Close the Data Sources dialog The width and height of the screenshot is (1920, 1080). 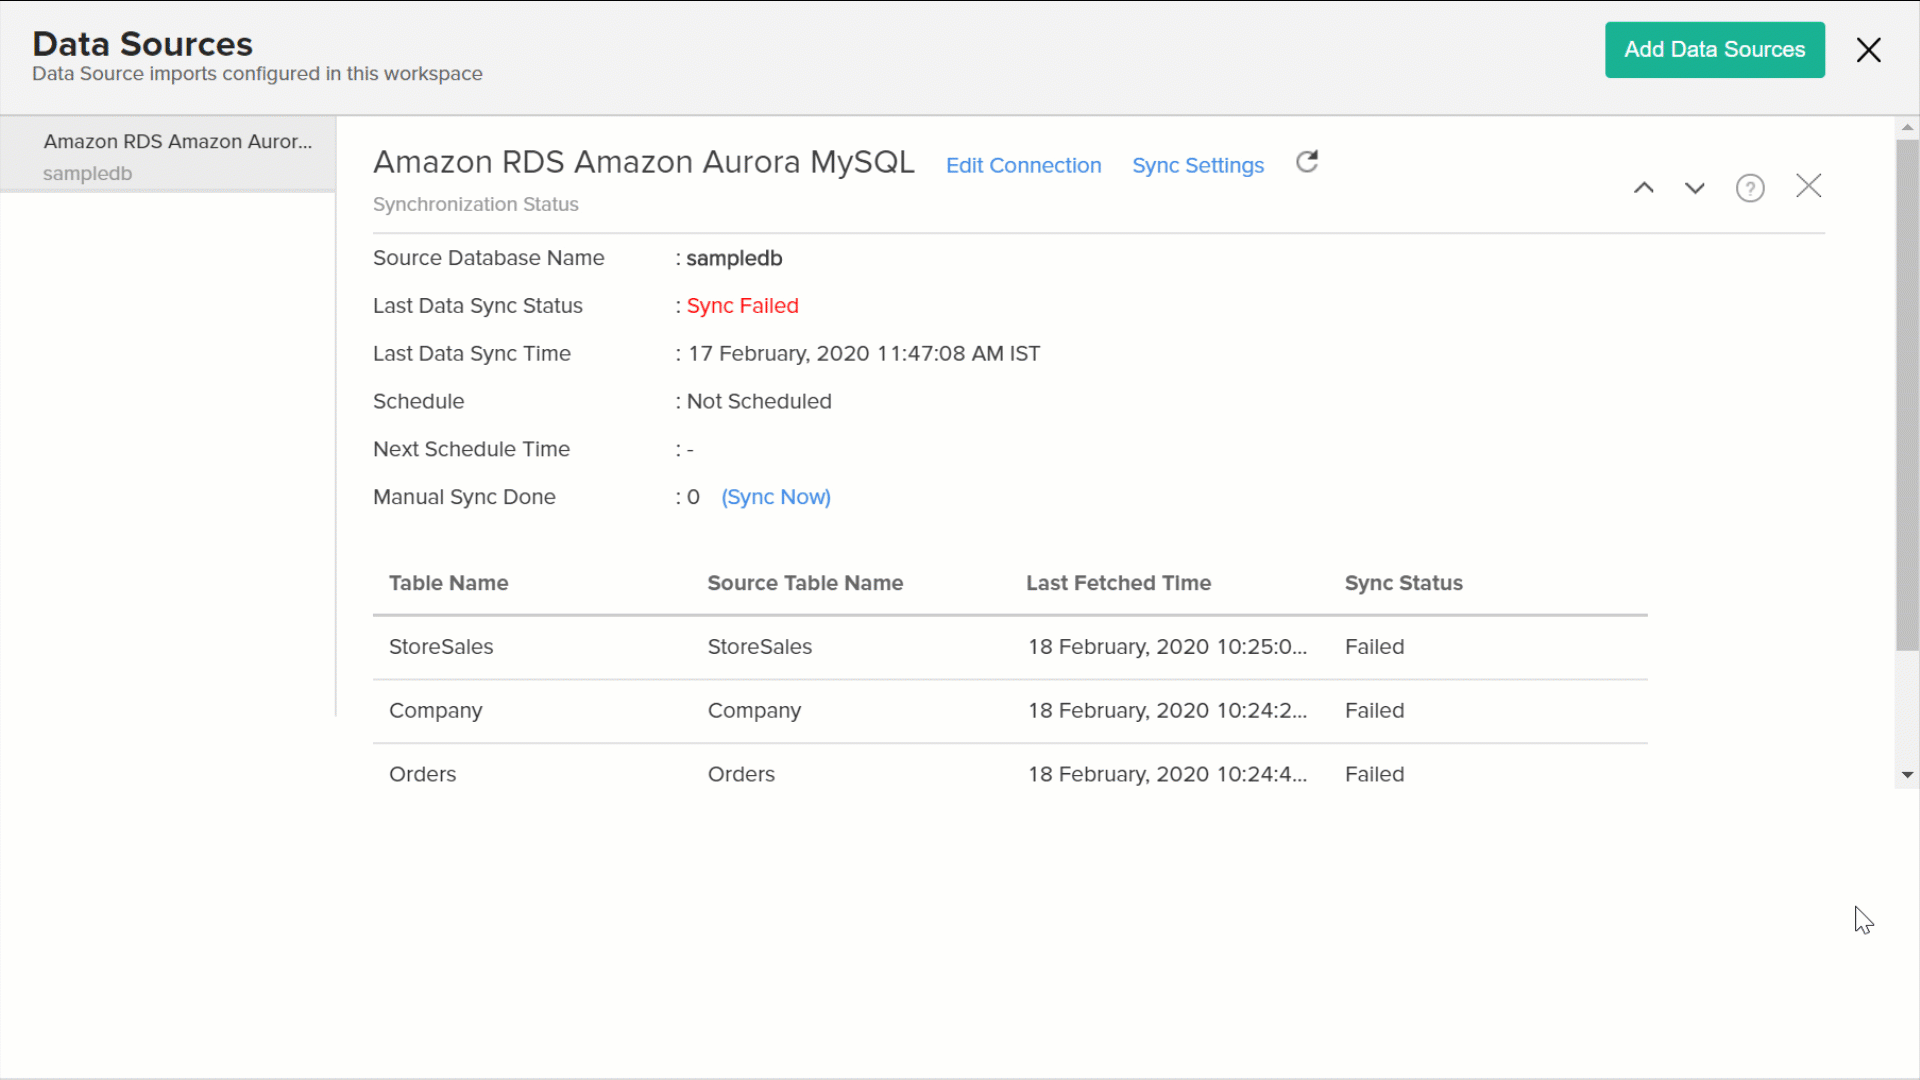pos(1868,50)
